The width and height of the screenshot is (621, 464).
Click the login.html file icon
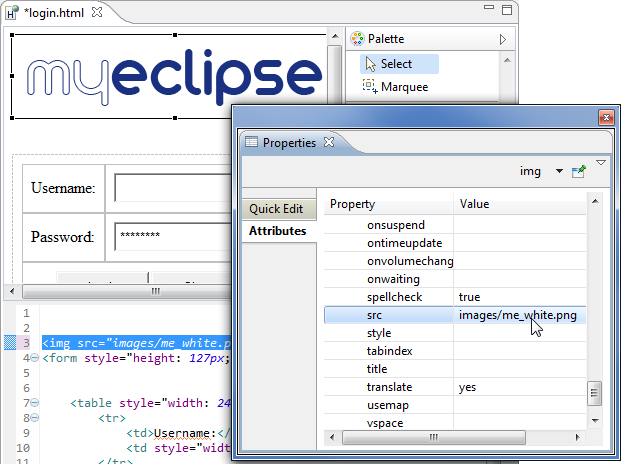pos(14,13)
